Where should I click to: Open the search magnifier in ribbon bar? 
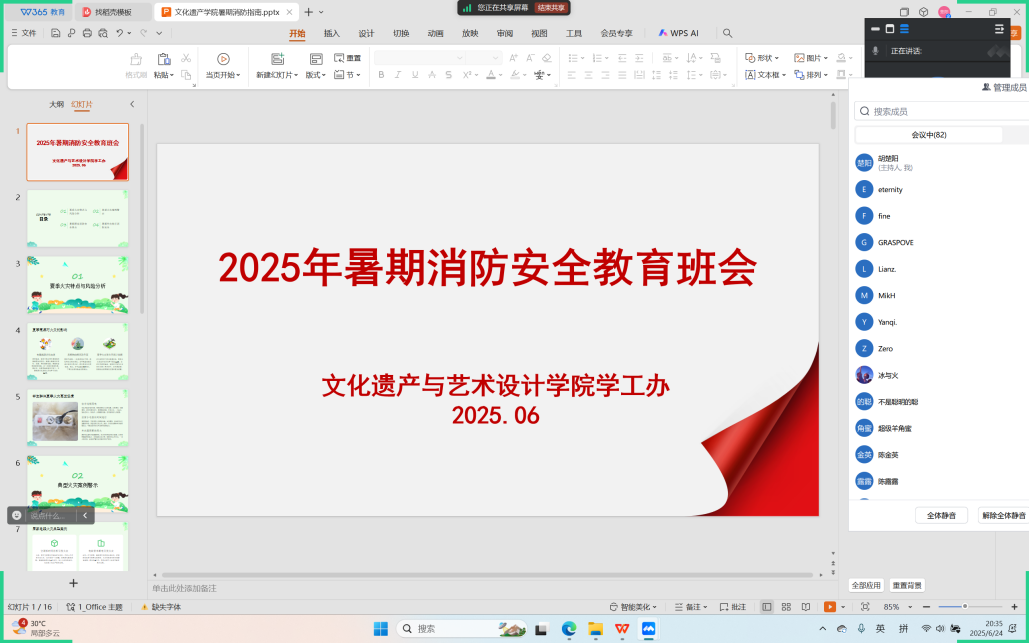pyautogui.click(x=727, y=33)
